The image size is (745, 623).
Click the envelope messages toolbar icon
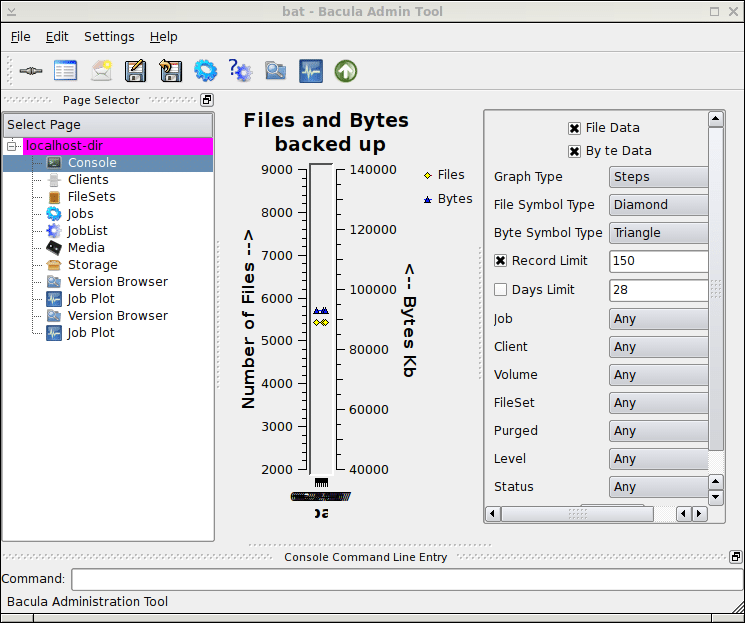[101, 71]
